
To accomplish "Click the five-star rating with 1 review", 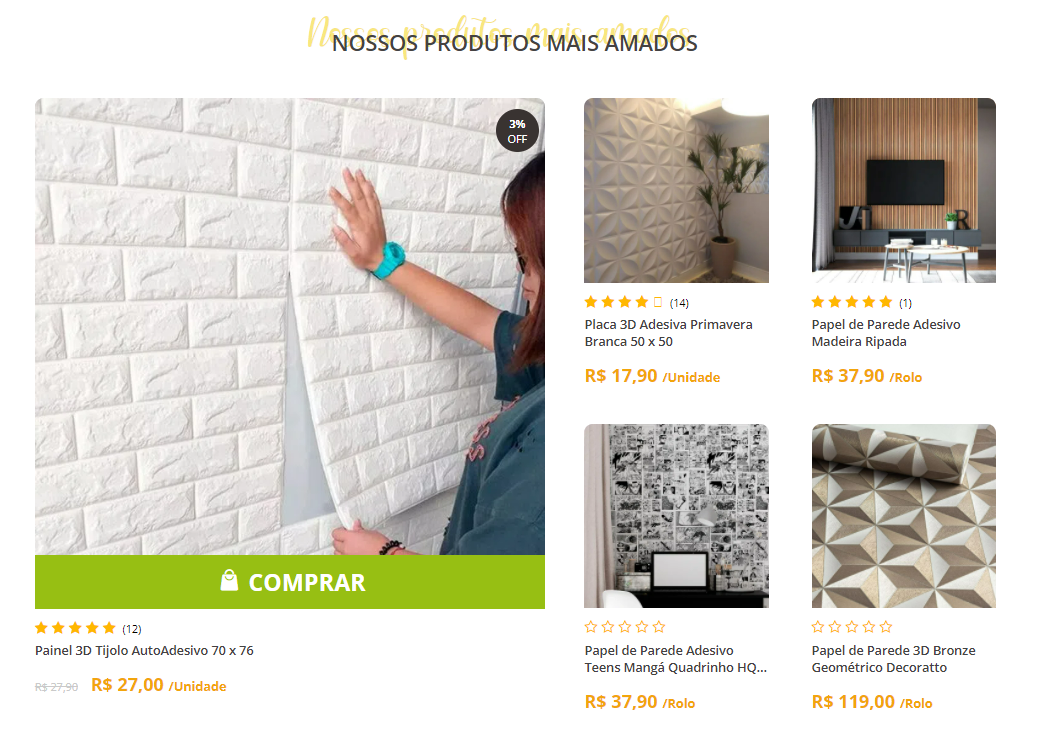I will click(x=861, y=302).
